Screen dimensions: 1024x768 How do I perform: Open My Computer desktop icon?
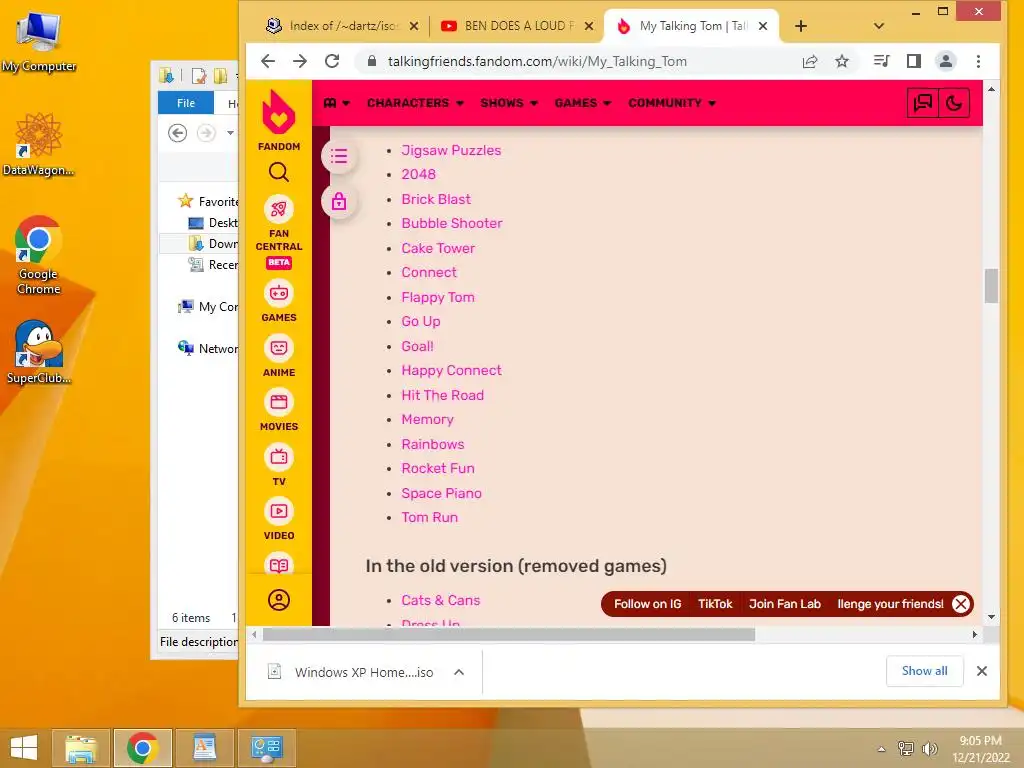pyautogui.click(x=39, y=43)
